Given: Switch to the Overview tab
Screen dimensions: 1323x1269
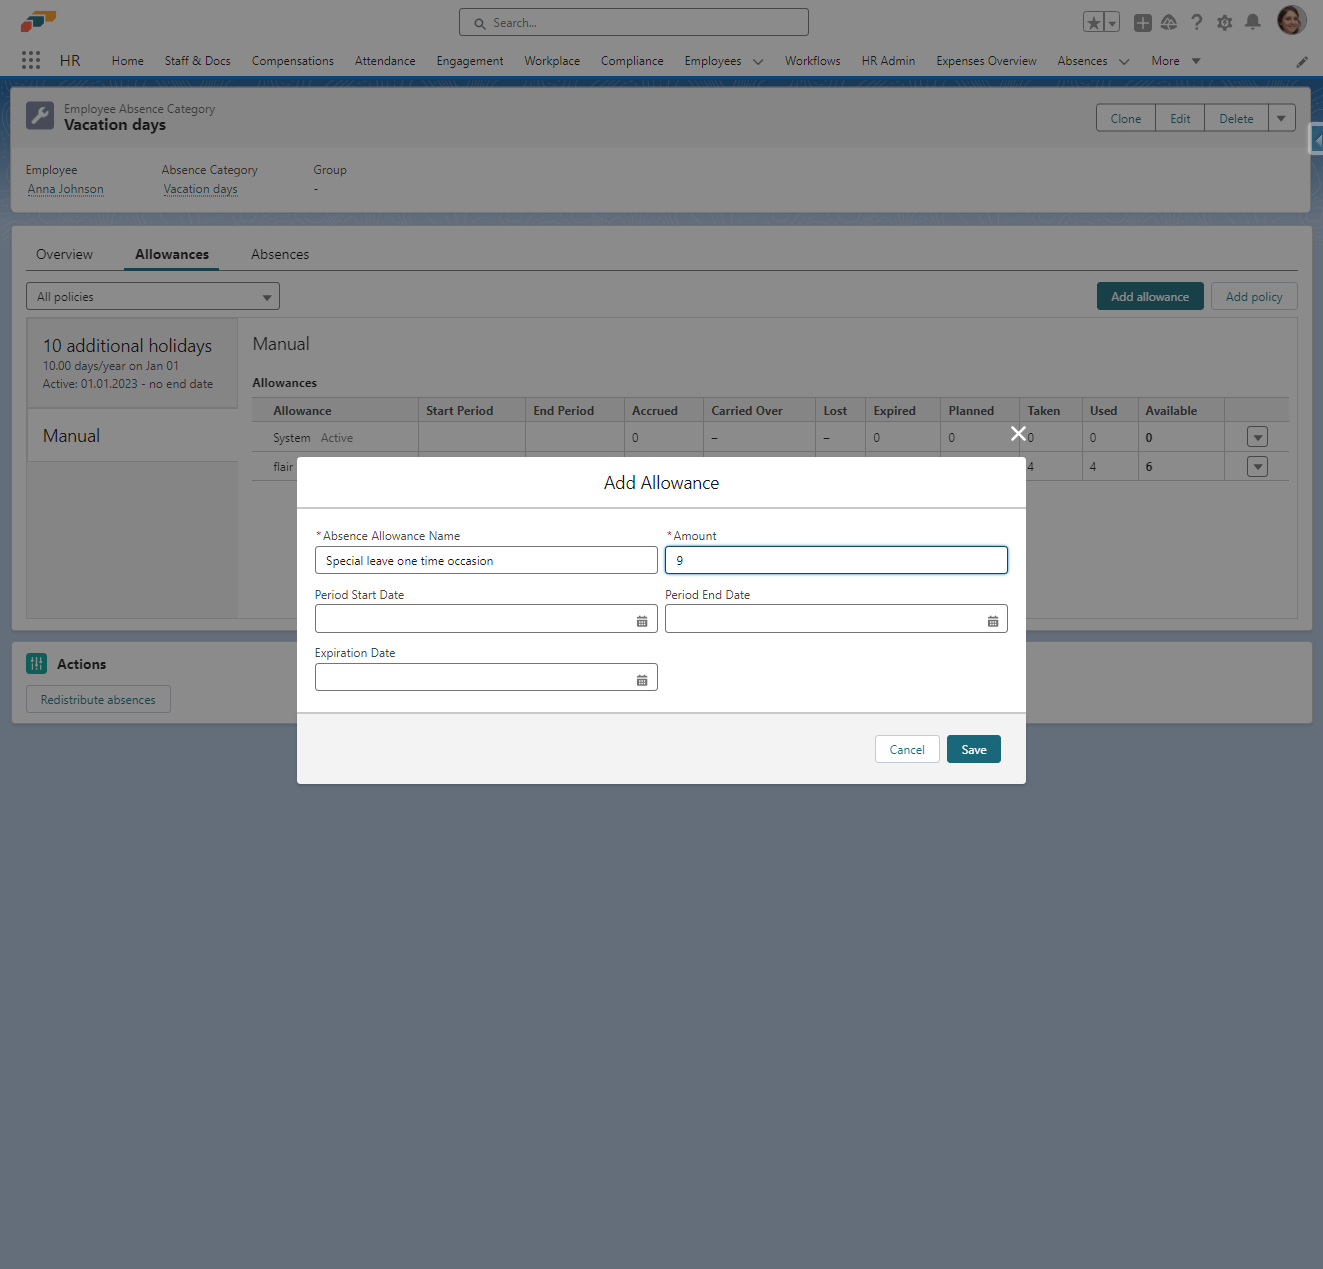Looking at the screenshot, I should click(64, 254).
